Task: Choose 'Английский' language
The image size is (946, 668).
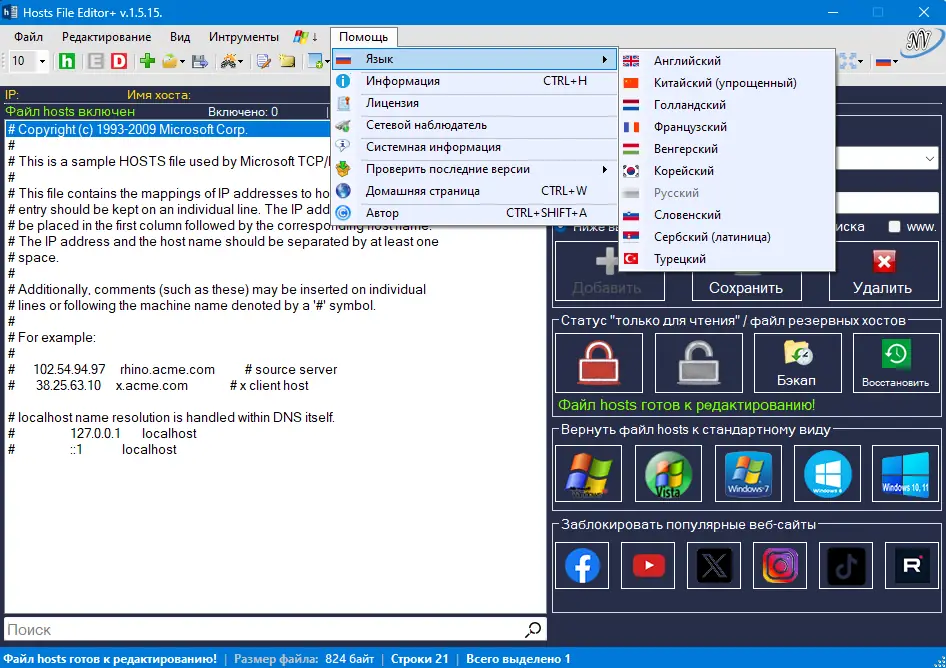Action: coord(727,61)
